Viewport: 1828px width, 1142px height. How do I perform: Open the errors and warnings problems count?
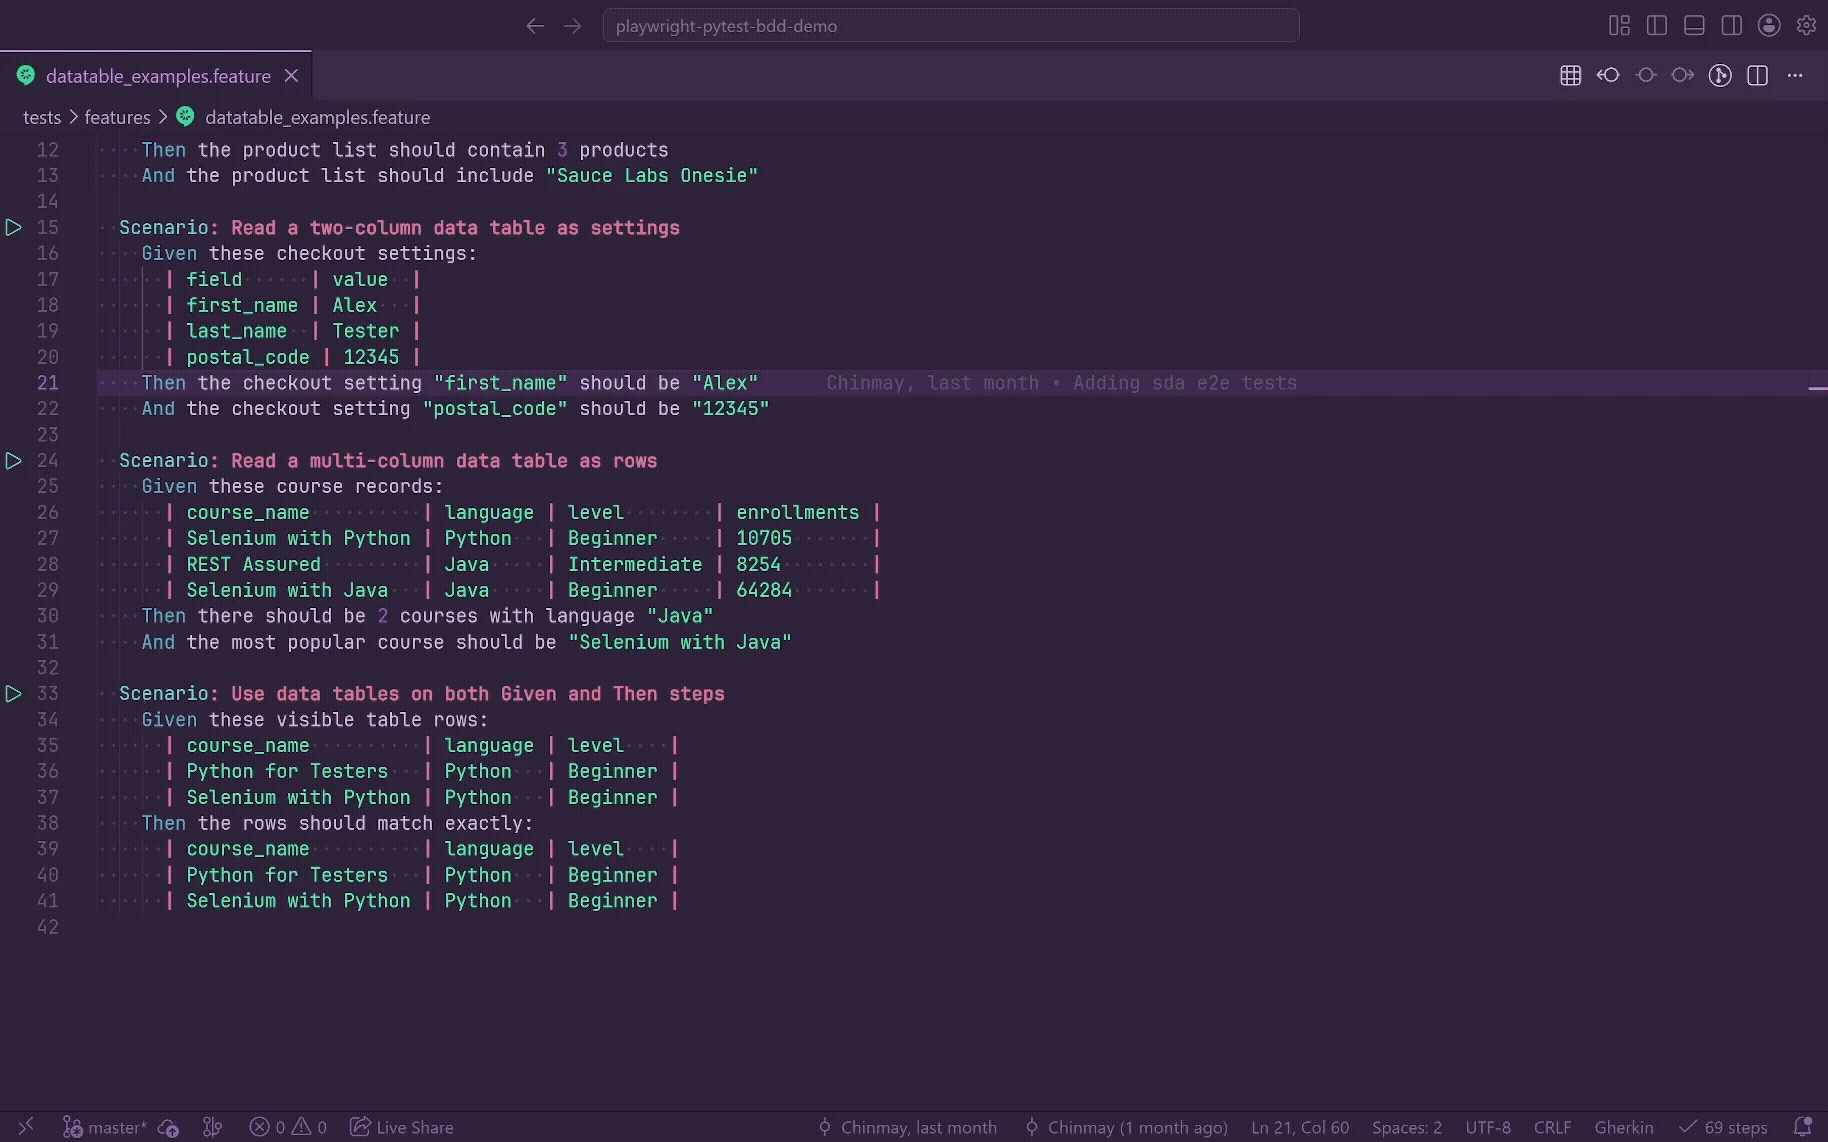288,1127
